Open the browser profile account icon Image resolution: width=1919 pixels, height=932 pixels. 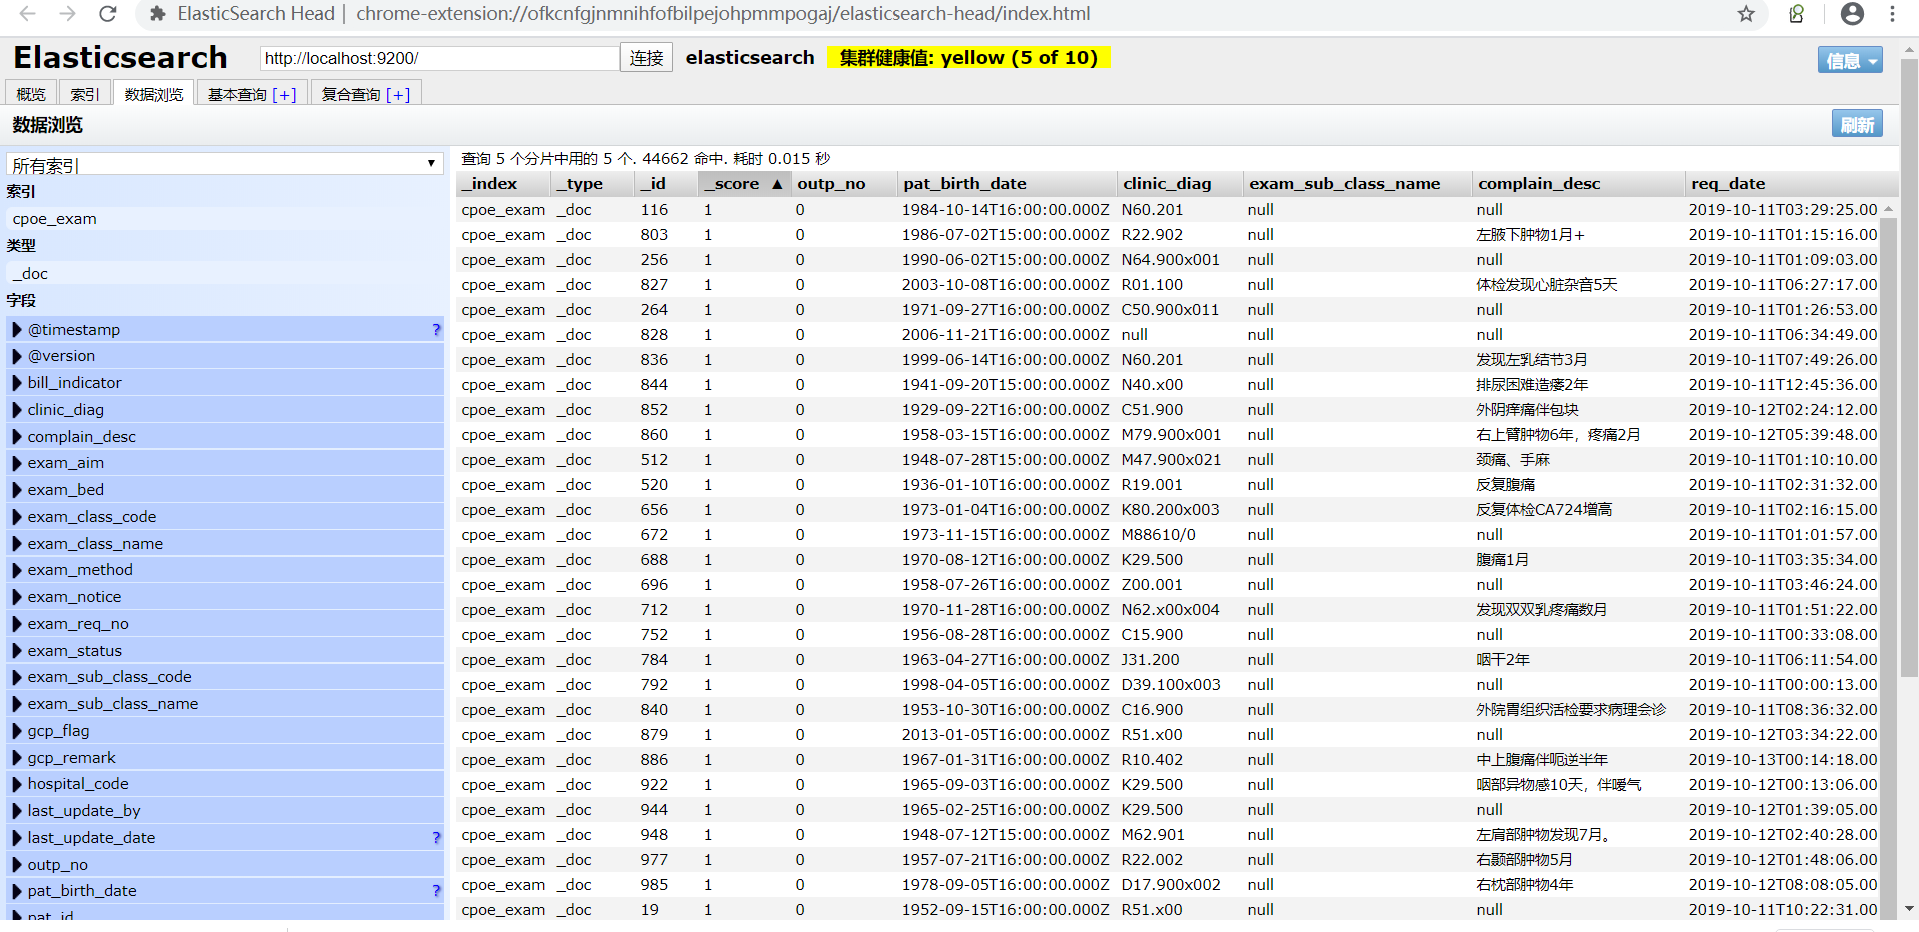pos(1852,14)
